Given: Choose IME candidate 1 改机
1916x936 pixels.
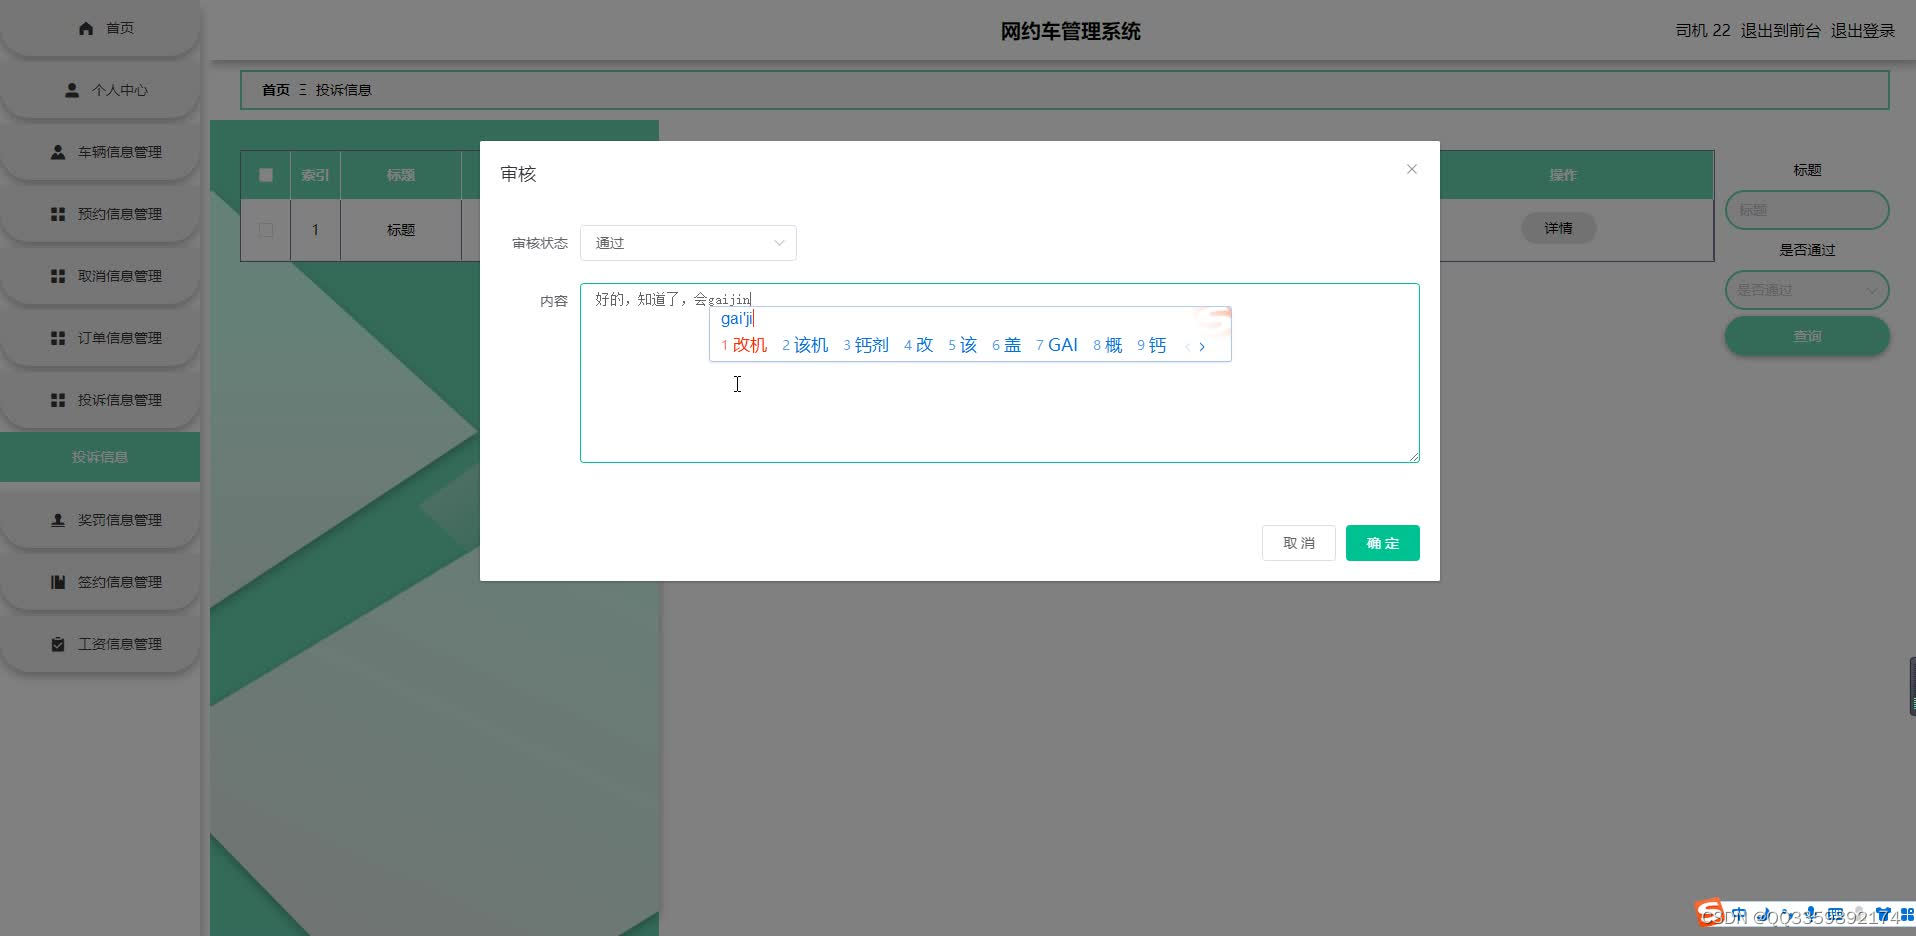Looking at the screenshot, I should pyautogui.click(x=744, y=345).
